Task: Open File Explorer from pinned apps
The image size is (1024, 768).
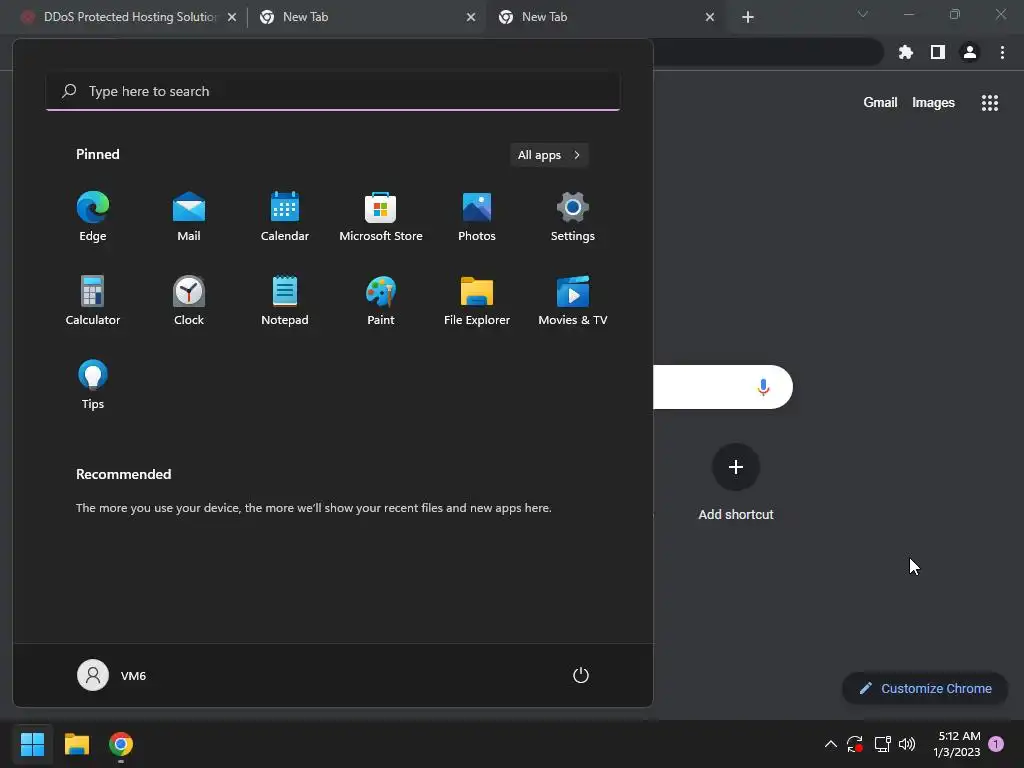Action: pyautogui.click(x=477, y=300)
